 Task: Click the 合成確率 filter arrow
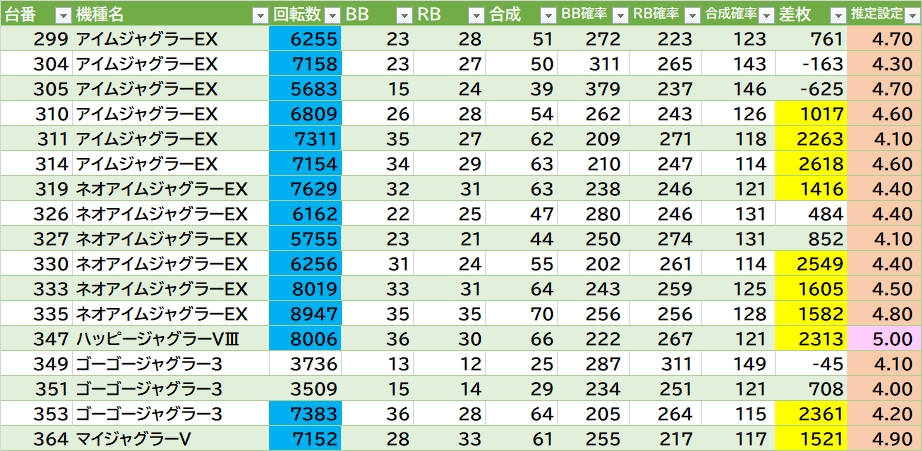pyautogui.click(x=763, y=15)
